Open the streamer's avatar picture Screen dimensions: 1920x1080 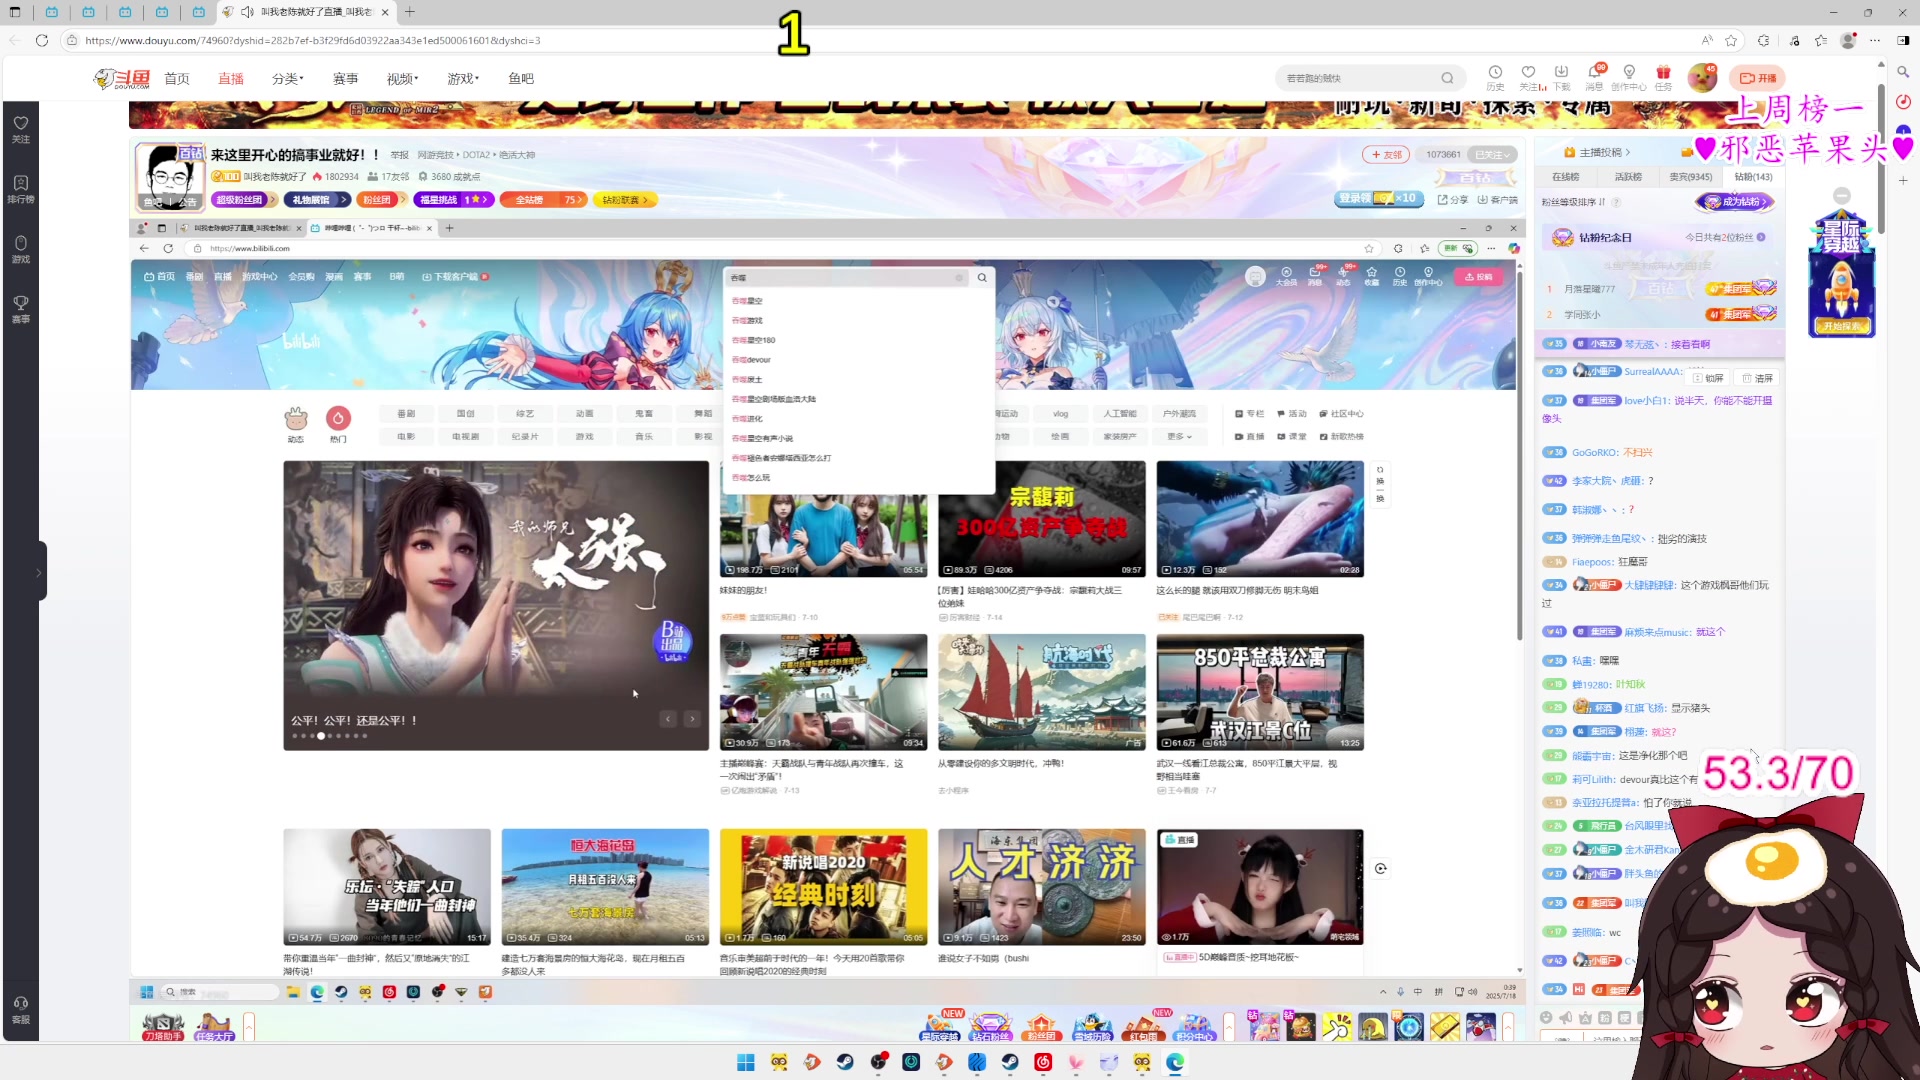(169, 176)
